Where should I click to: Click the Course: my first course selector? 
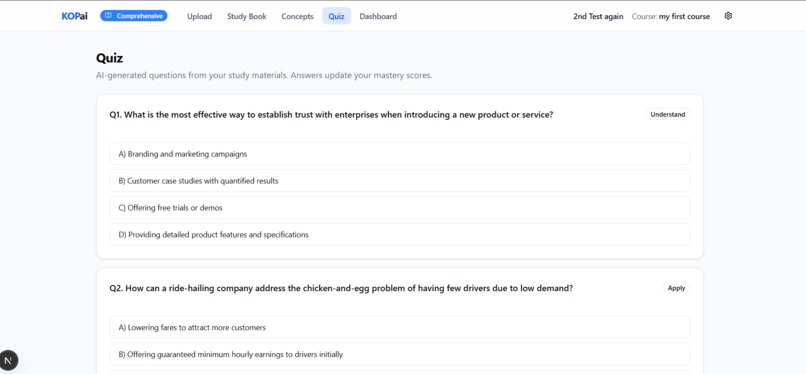coord(671,16)
